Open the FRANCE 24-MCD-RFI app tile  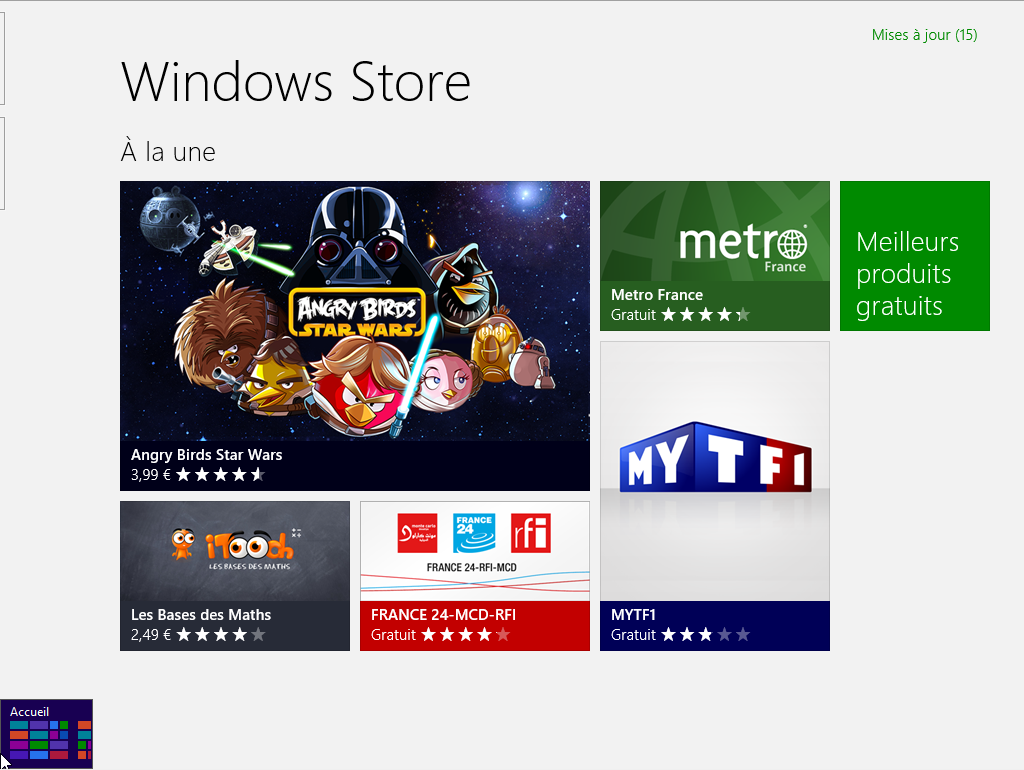coord(475,576)
